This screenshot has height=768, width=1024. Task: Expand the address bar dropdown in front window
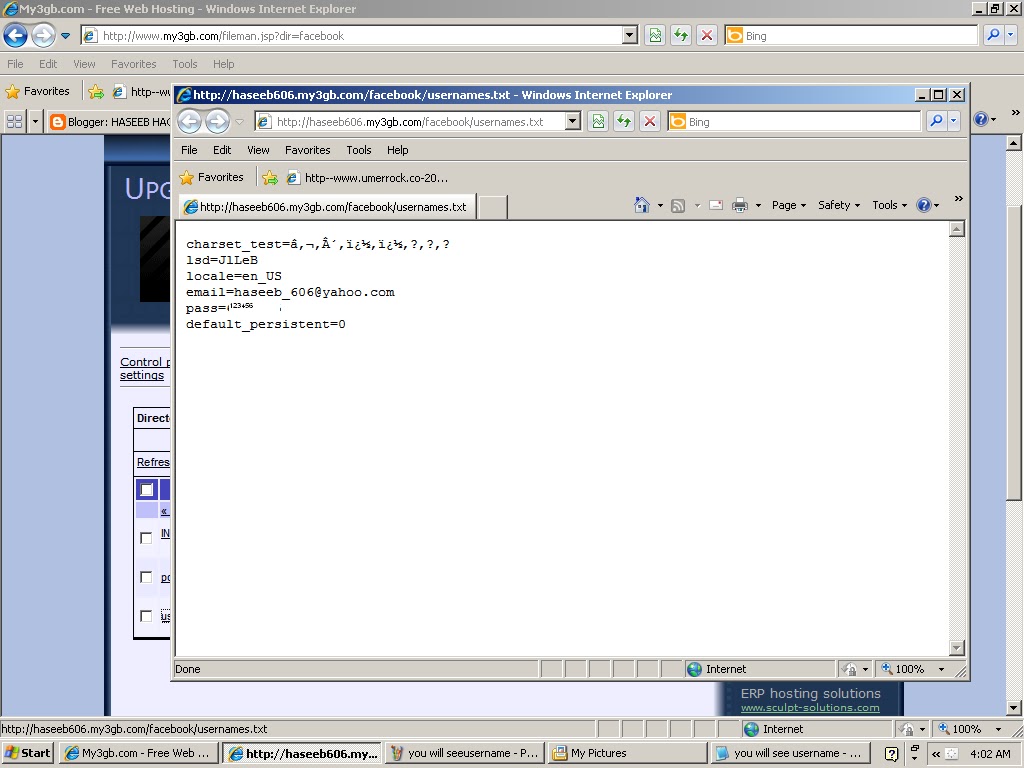tap(573, 121)
